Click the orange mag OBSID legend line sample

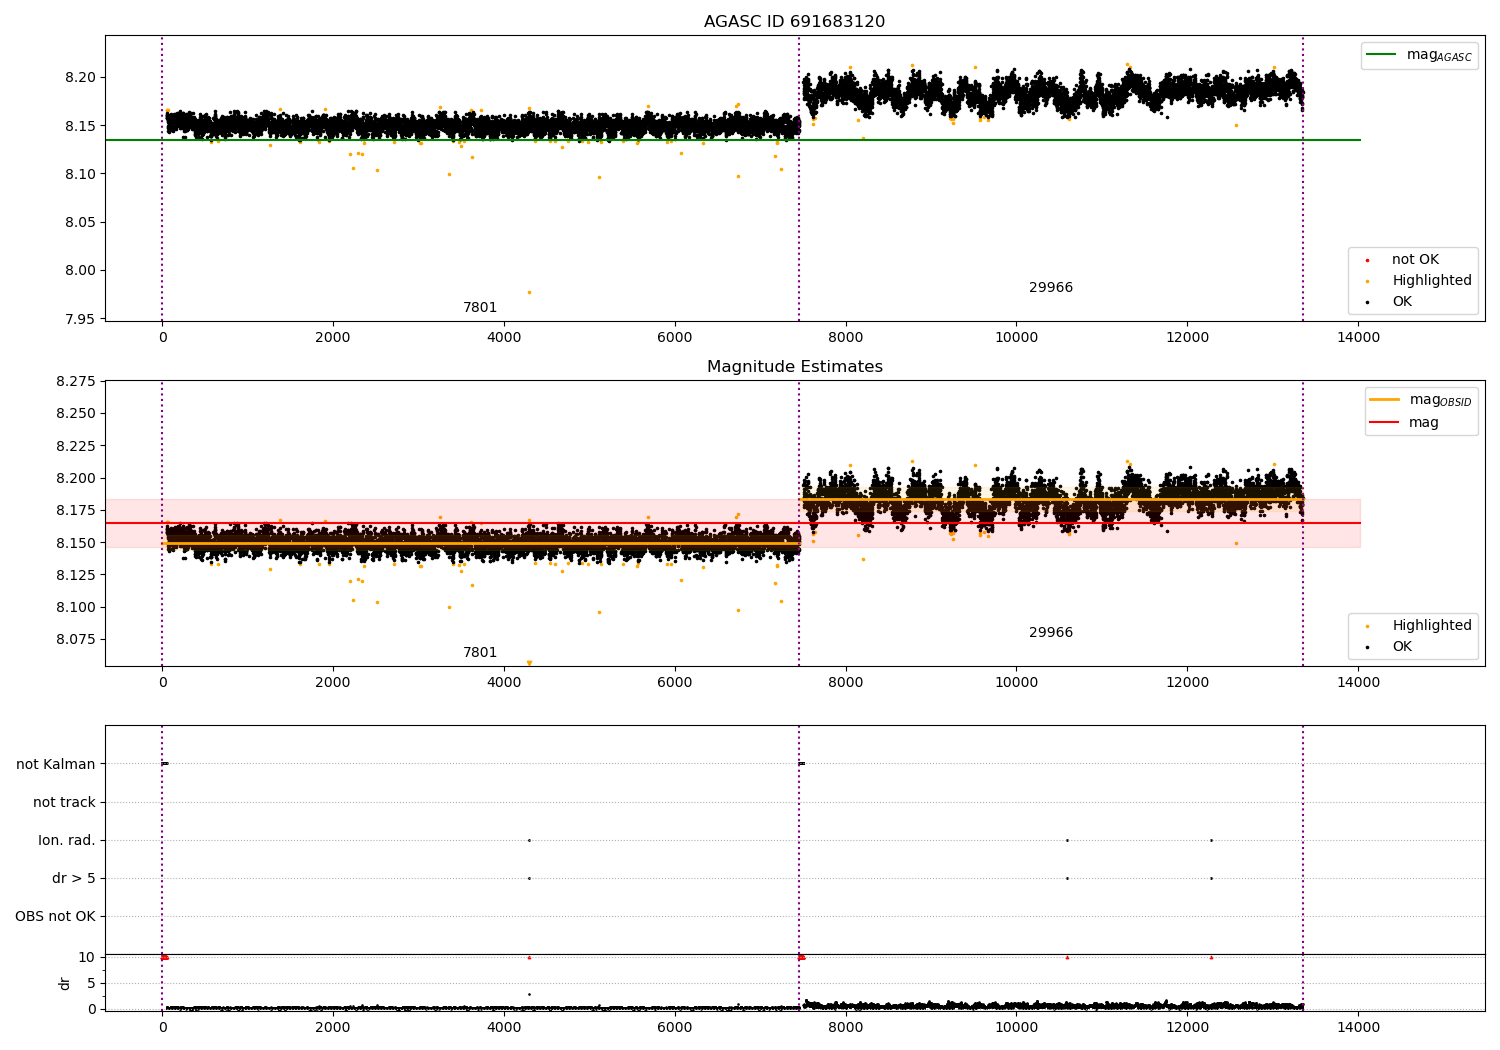pyautogui.click(x=1384, y=400)
